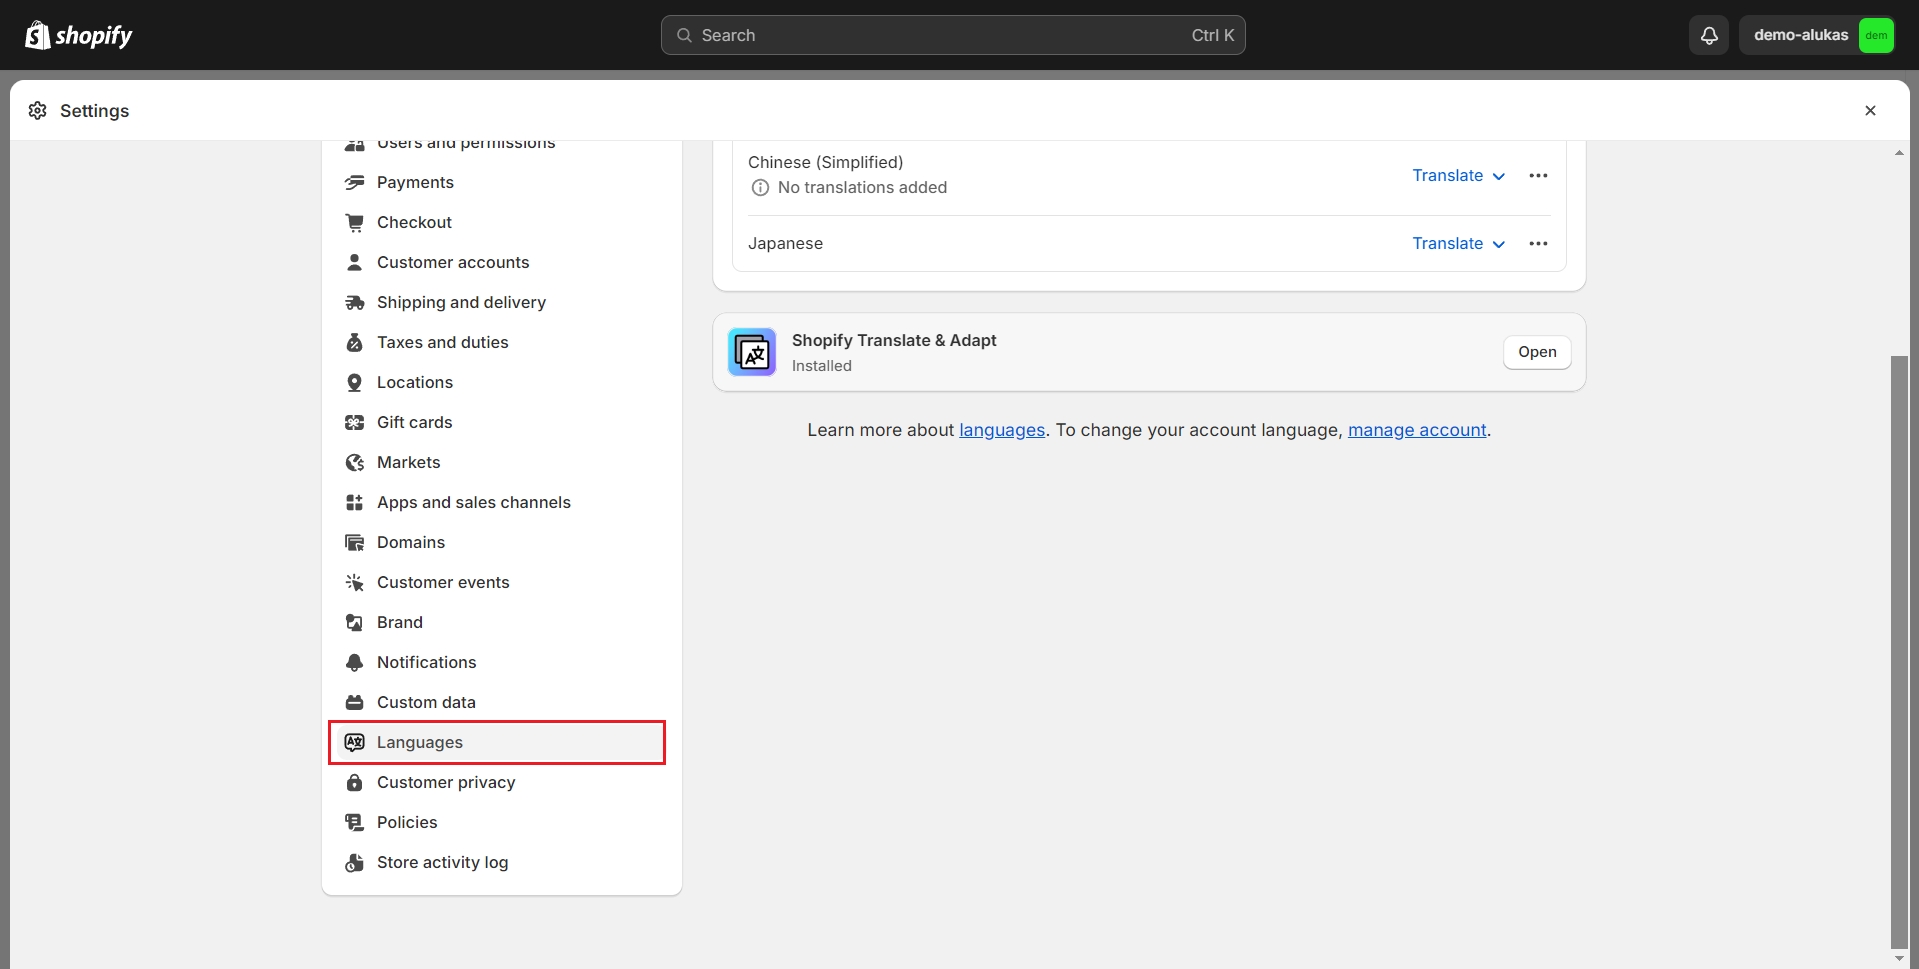Expand the Translate dropdown for Chinese (Simplified)

pyautogui.click(x=1458, y=176)
